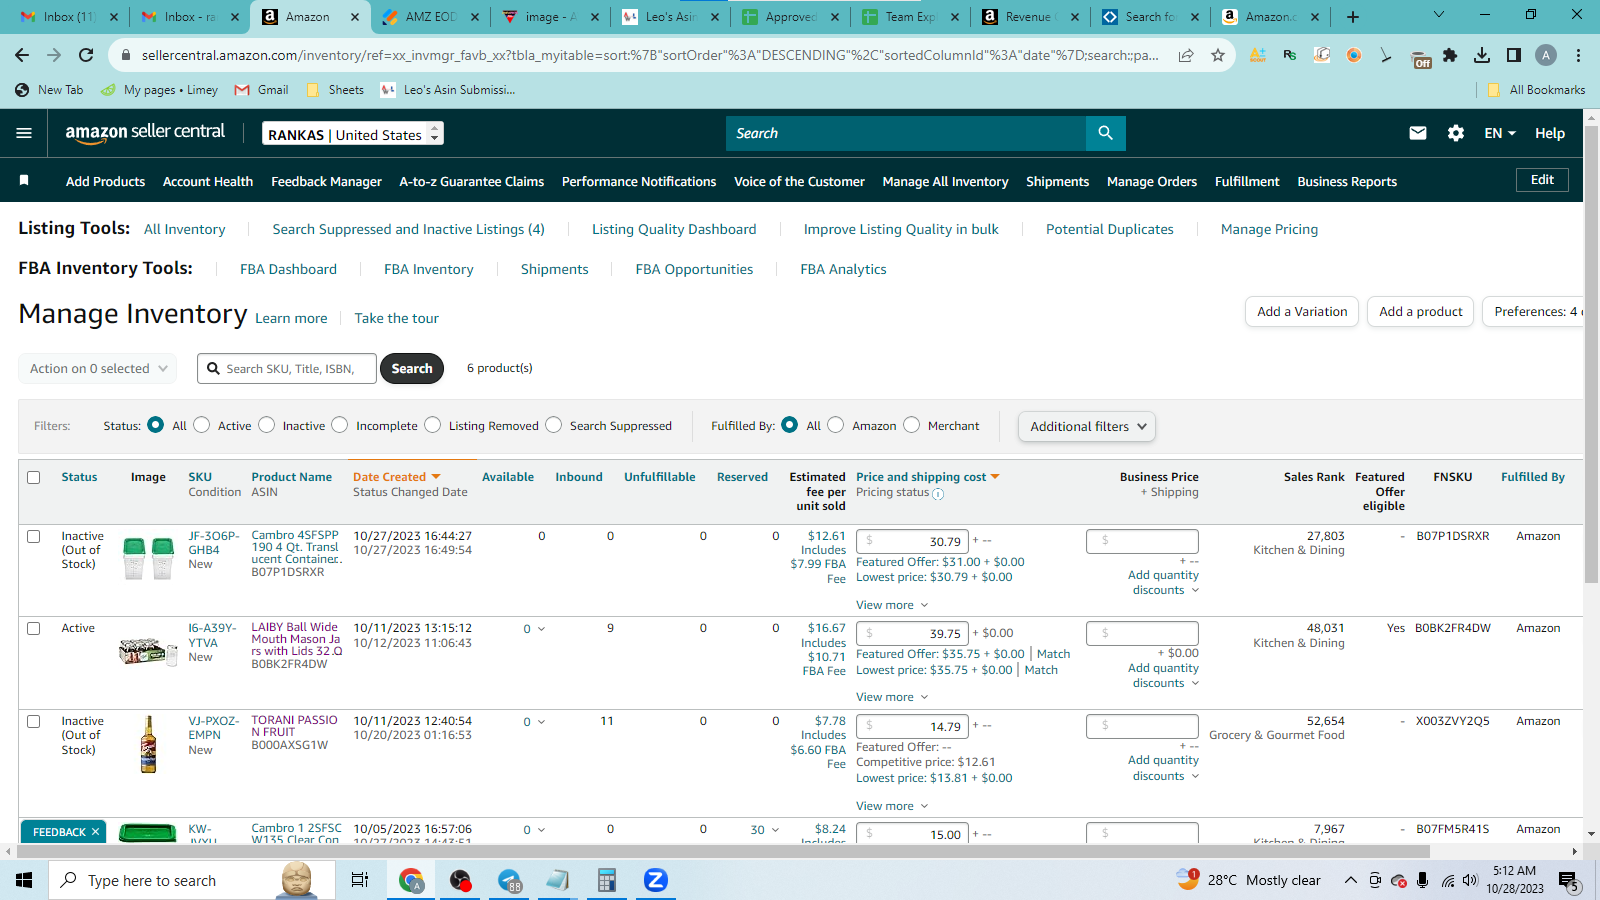Select the Inactive status radio button
Screen dimensions: 1600x900
266,425
